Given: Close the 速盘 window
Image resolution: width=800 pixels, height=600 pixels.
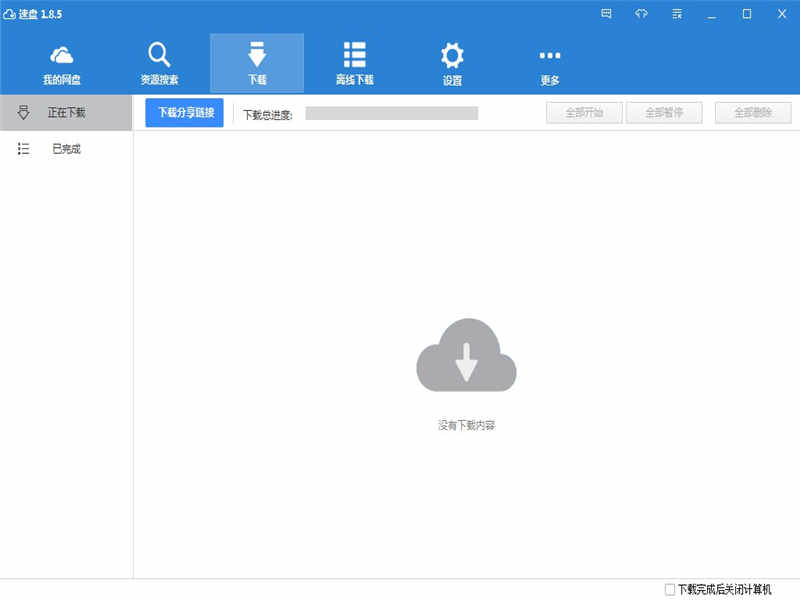Looking at the screenshot, I should click(x=782, y=14).
